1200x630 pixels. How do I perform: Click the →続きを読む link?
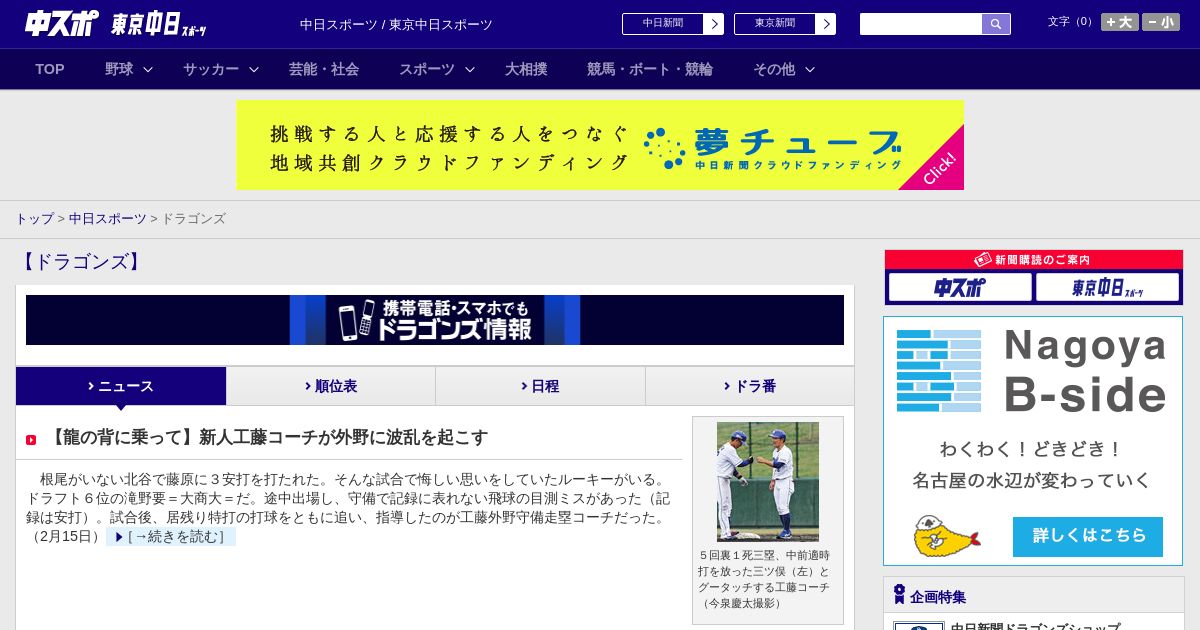click(x=171, y=537)
